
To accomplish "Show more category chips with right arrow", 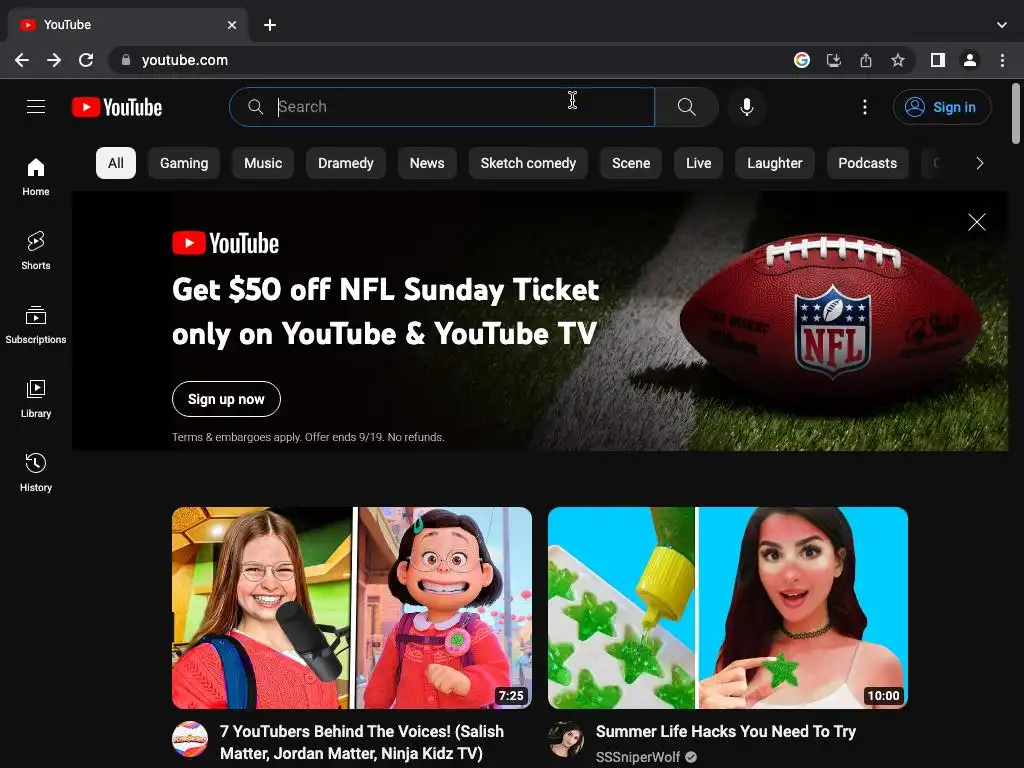I will [979, 163].
